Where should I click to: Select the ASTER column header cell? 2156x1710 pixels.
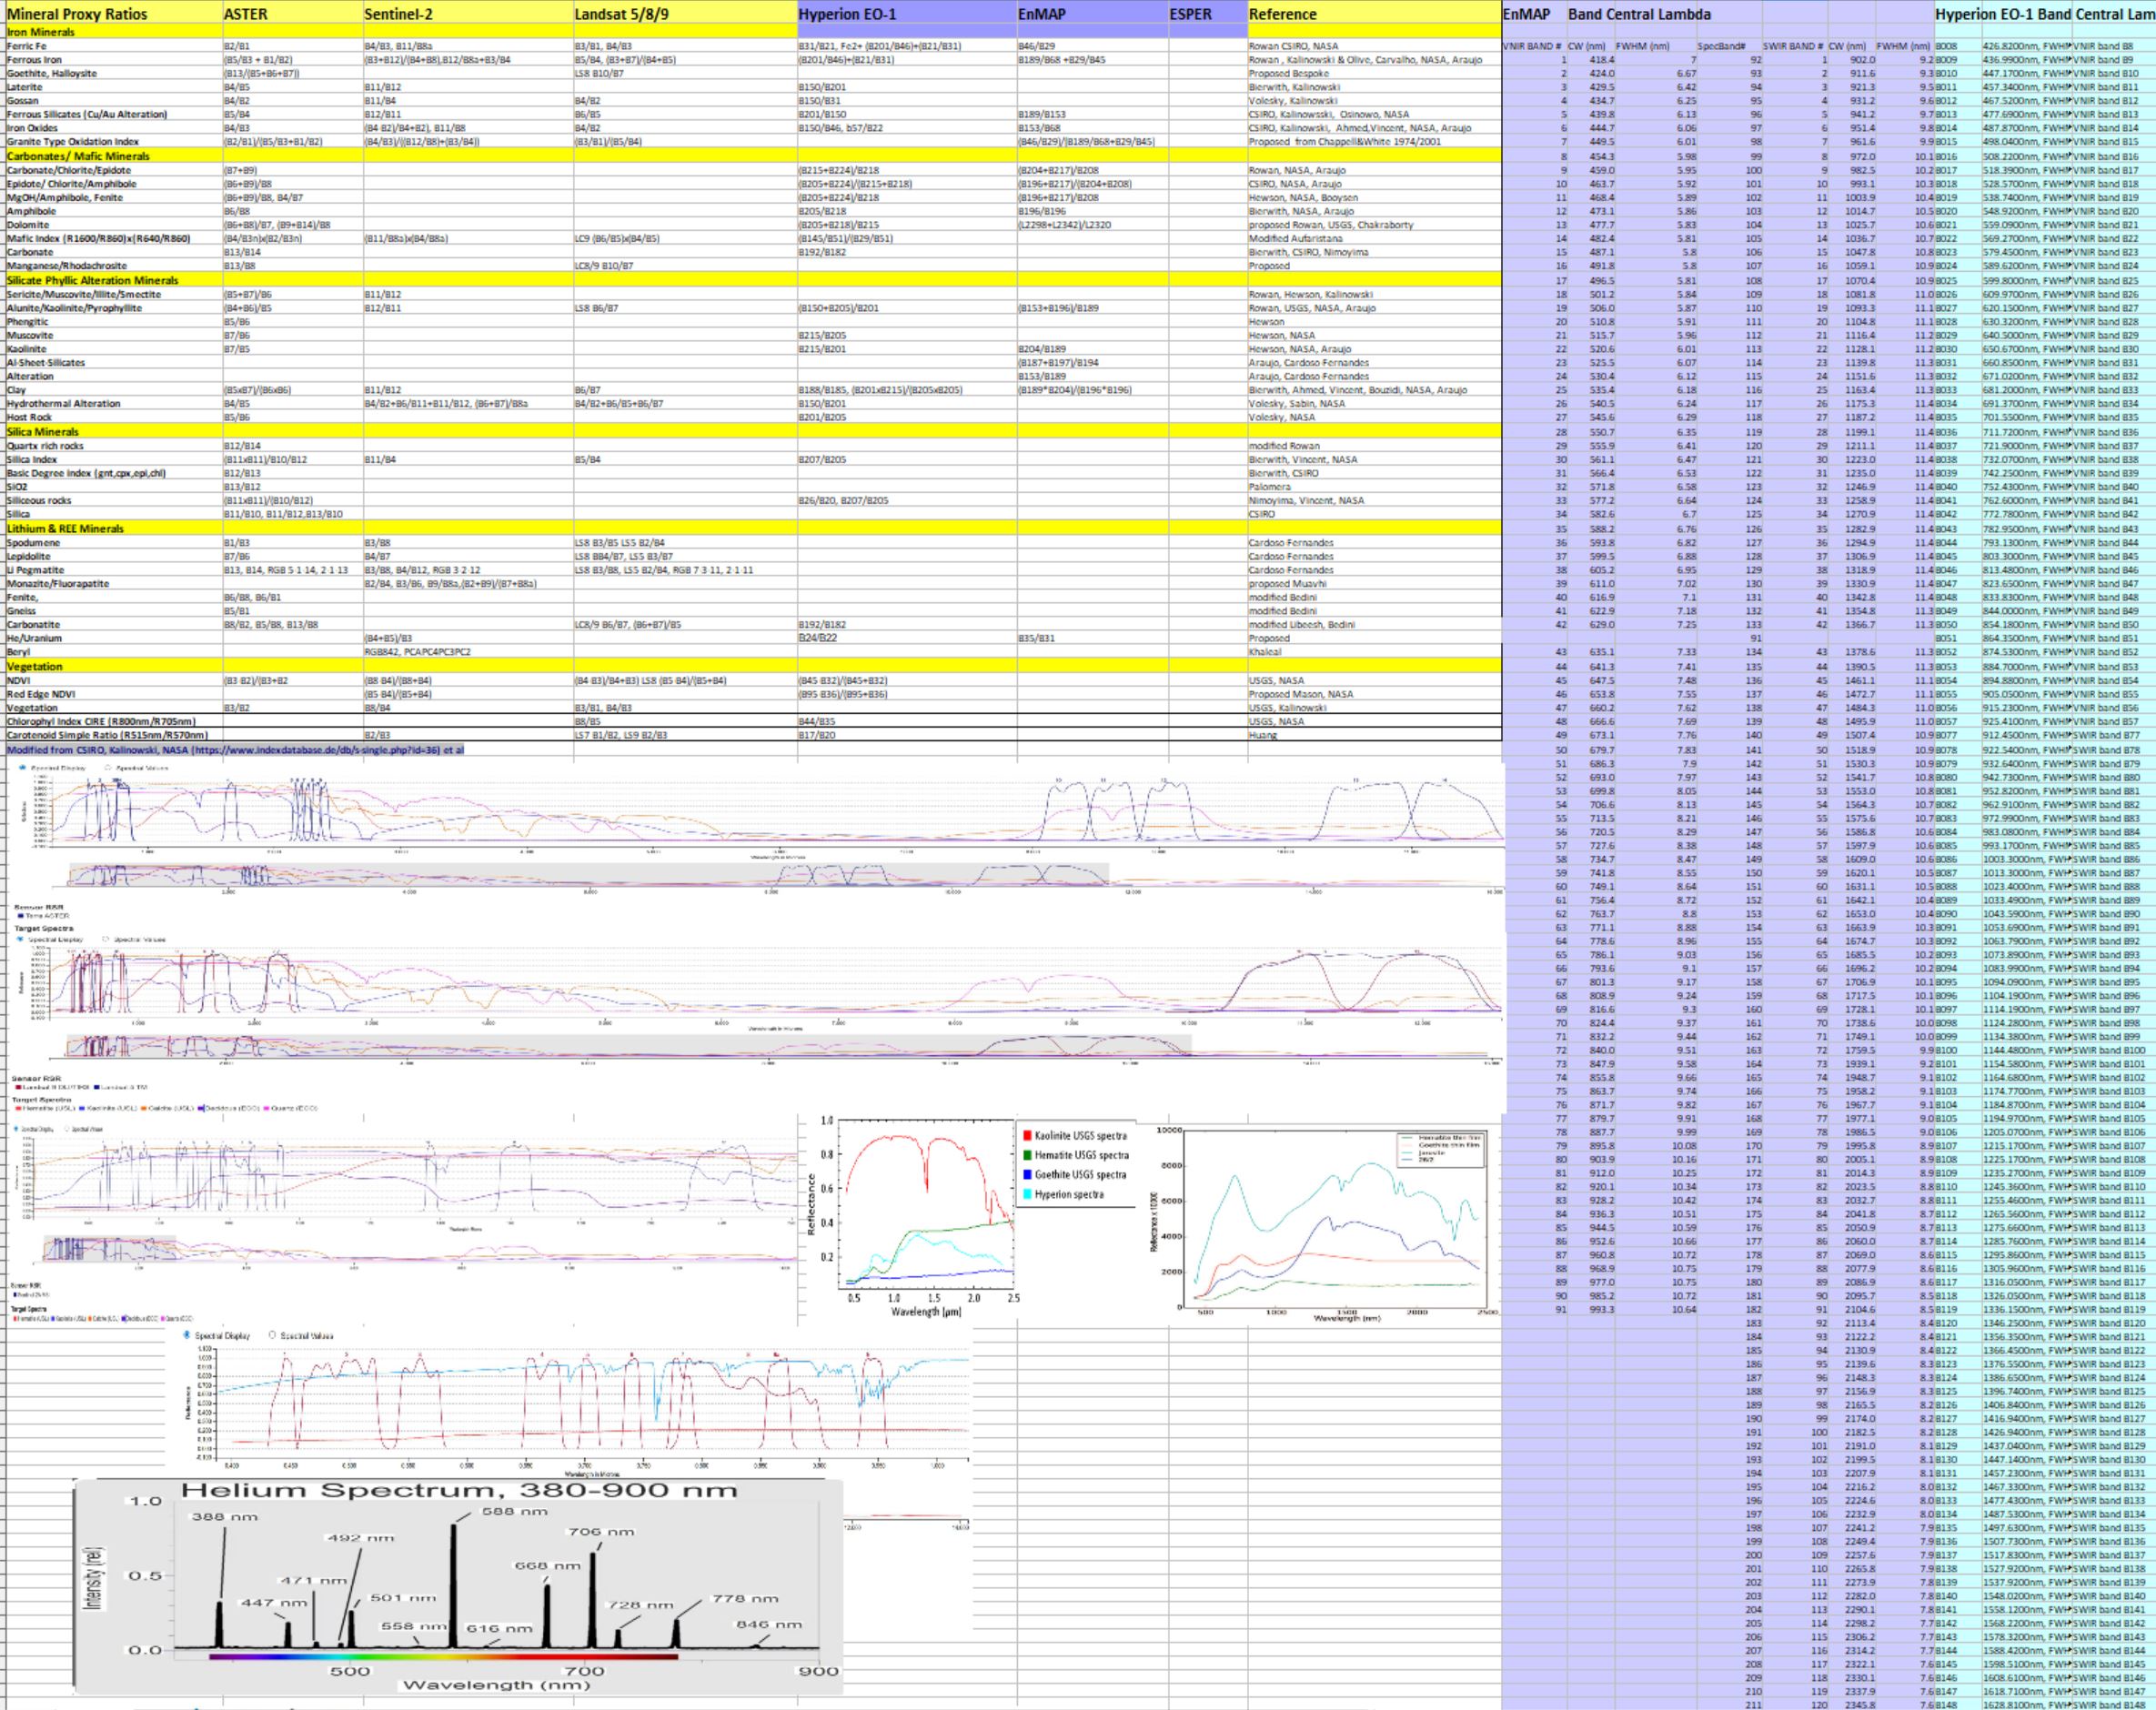pos(290,14)
